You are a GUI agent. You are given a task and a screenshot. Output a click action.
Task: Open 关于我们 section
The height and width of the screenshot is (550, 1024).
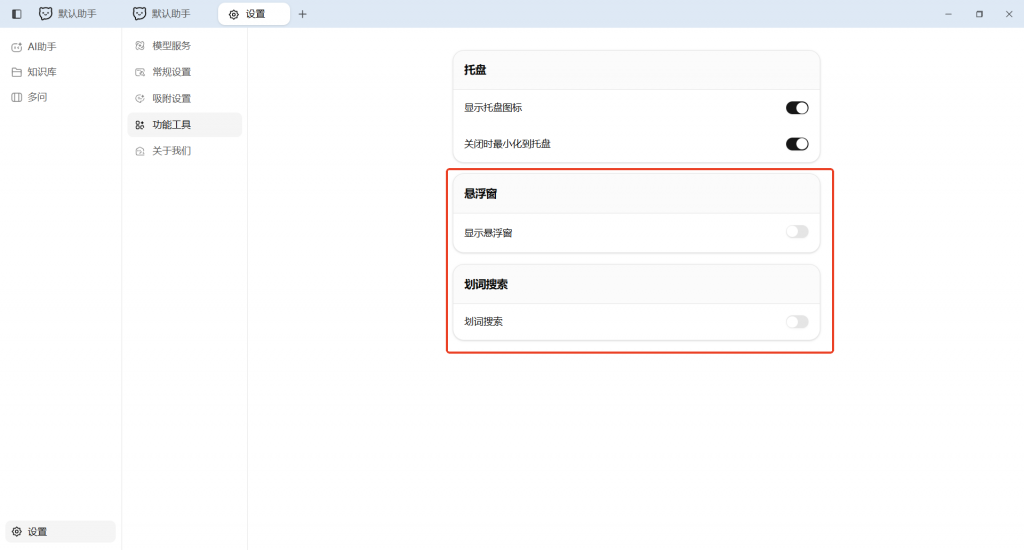185,151
